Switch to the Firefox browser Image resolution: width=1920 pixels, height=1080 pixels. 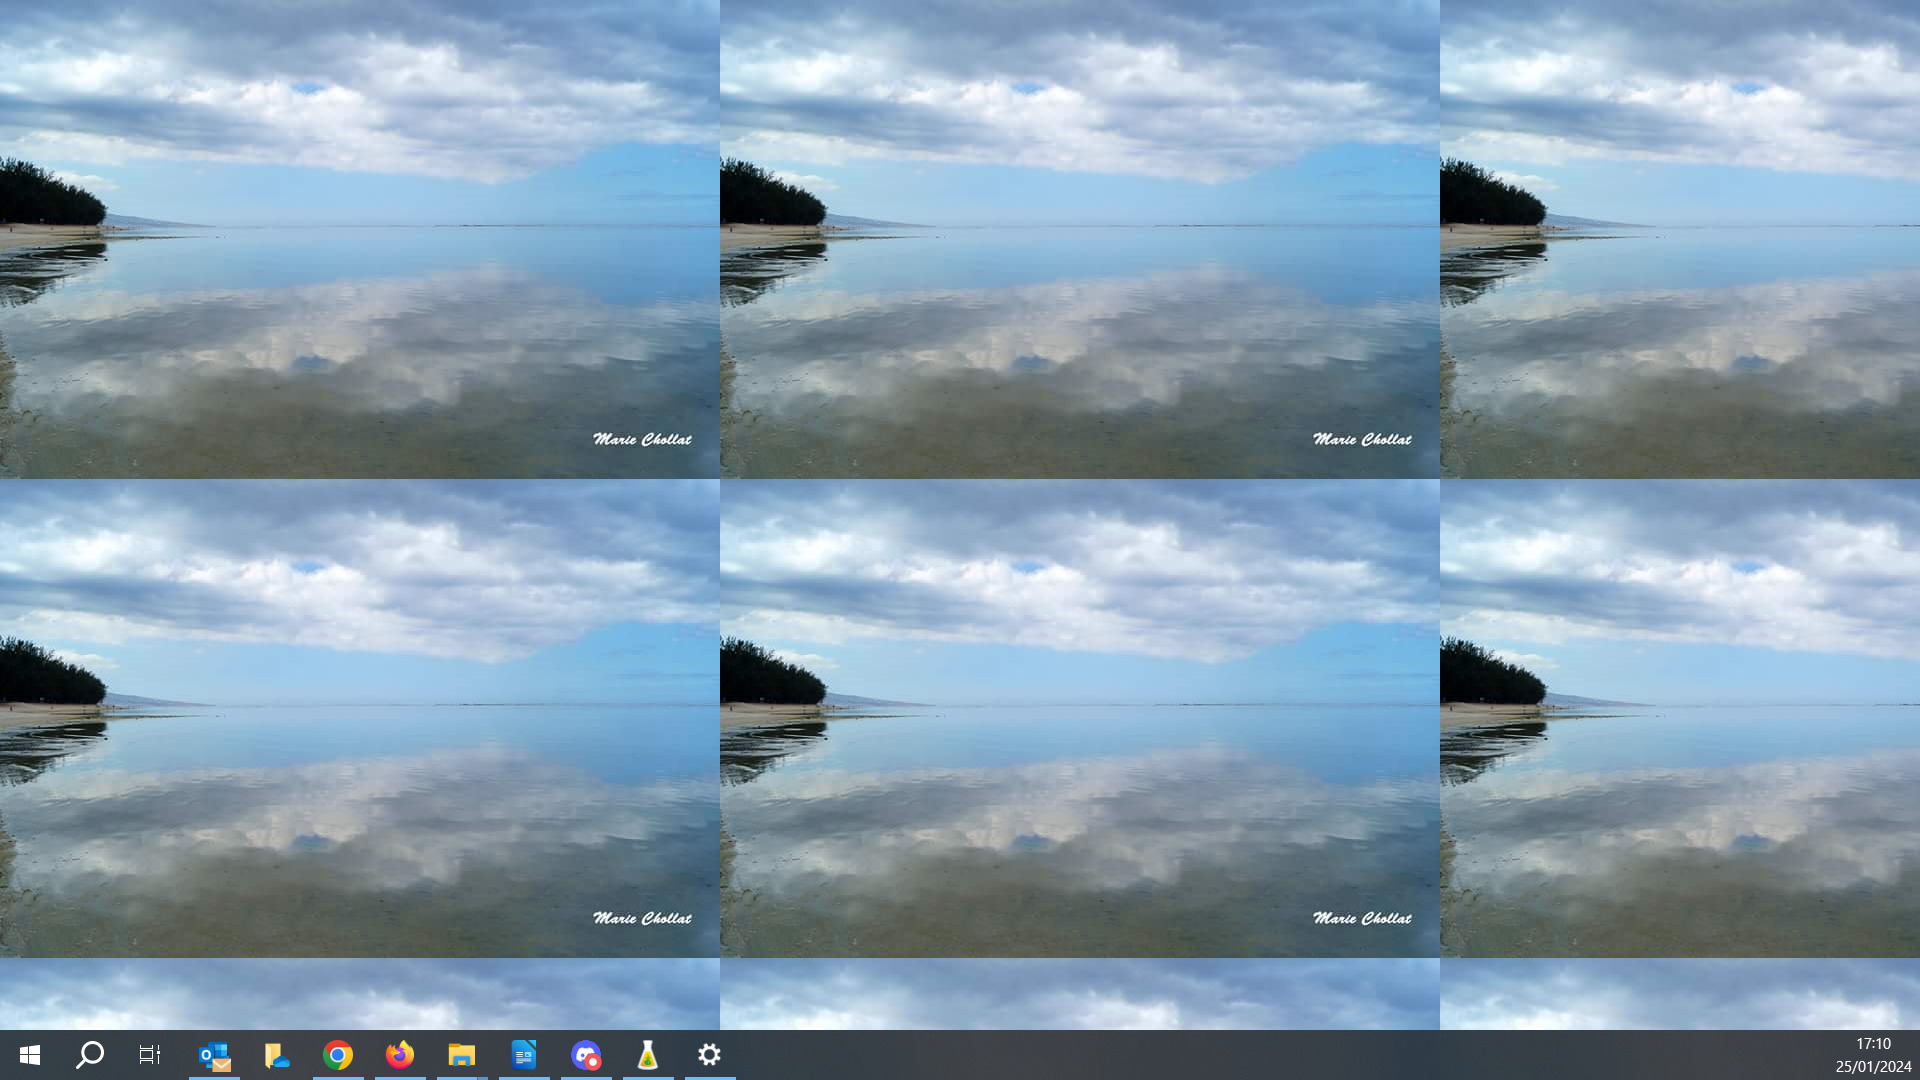pyautogui.click(x=400, y=1055)
